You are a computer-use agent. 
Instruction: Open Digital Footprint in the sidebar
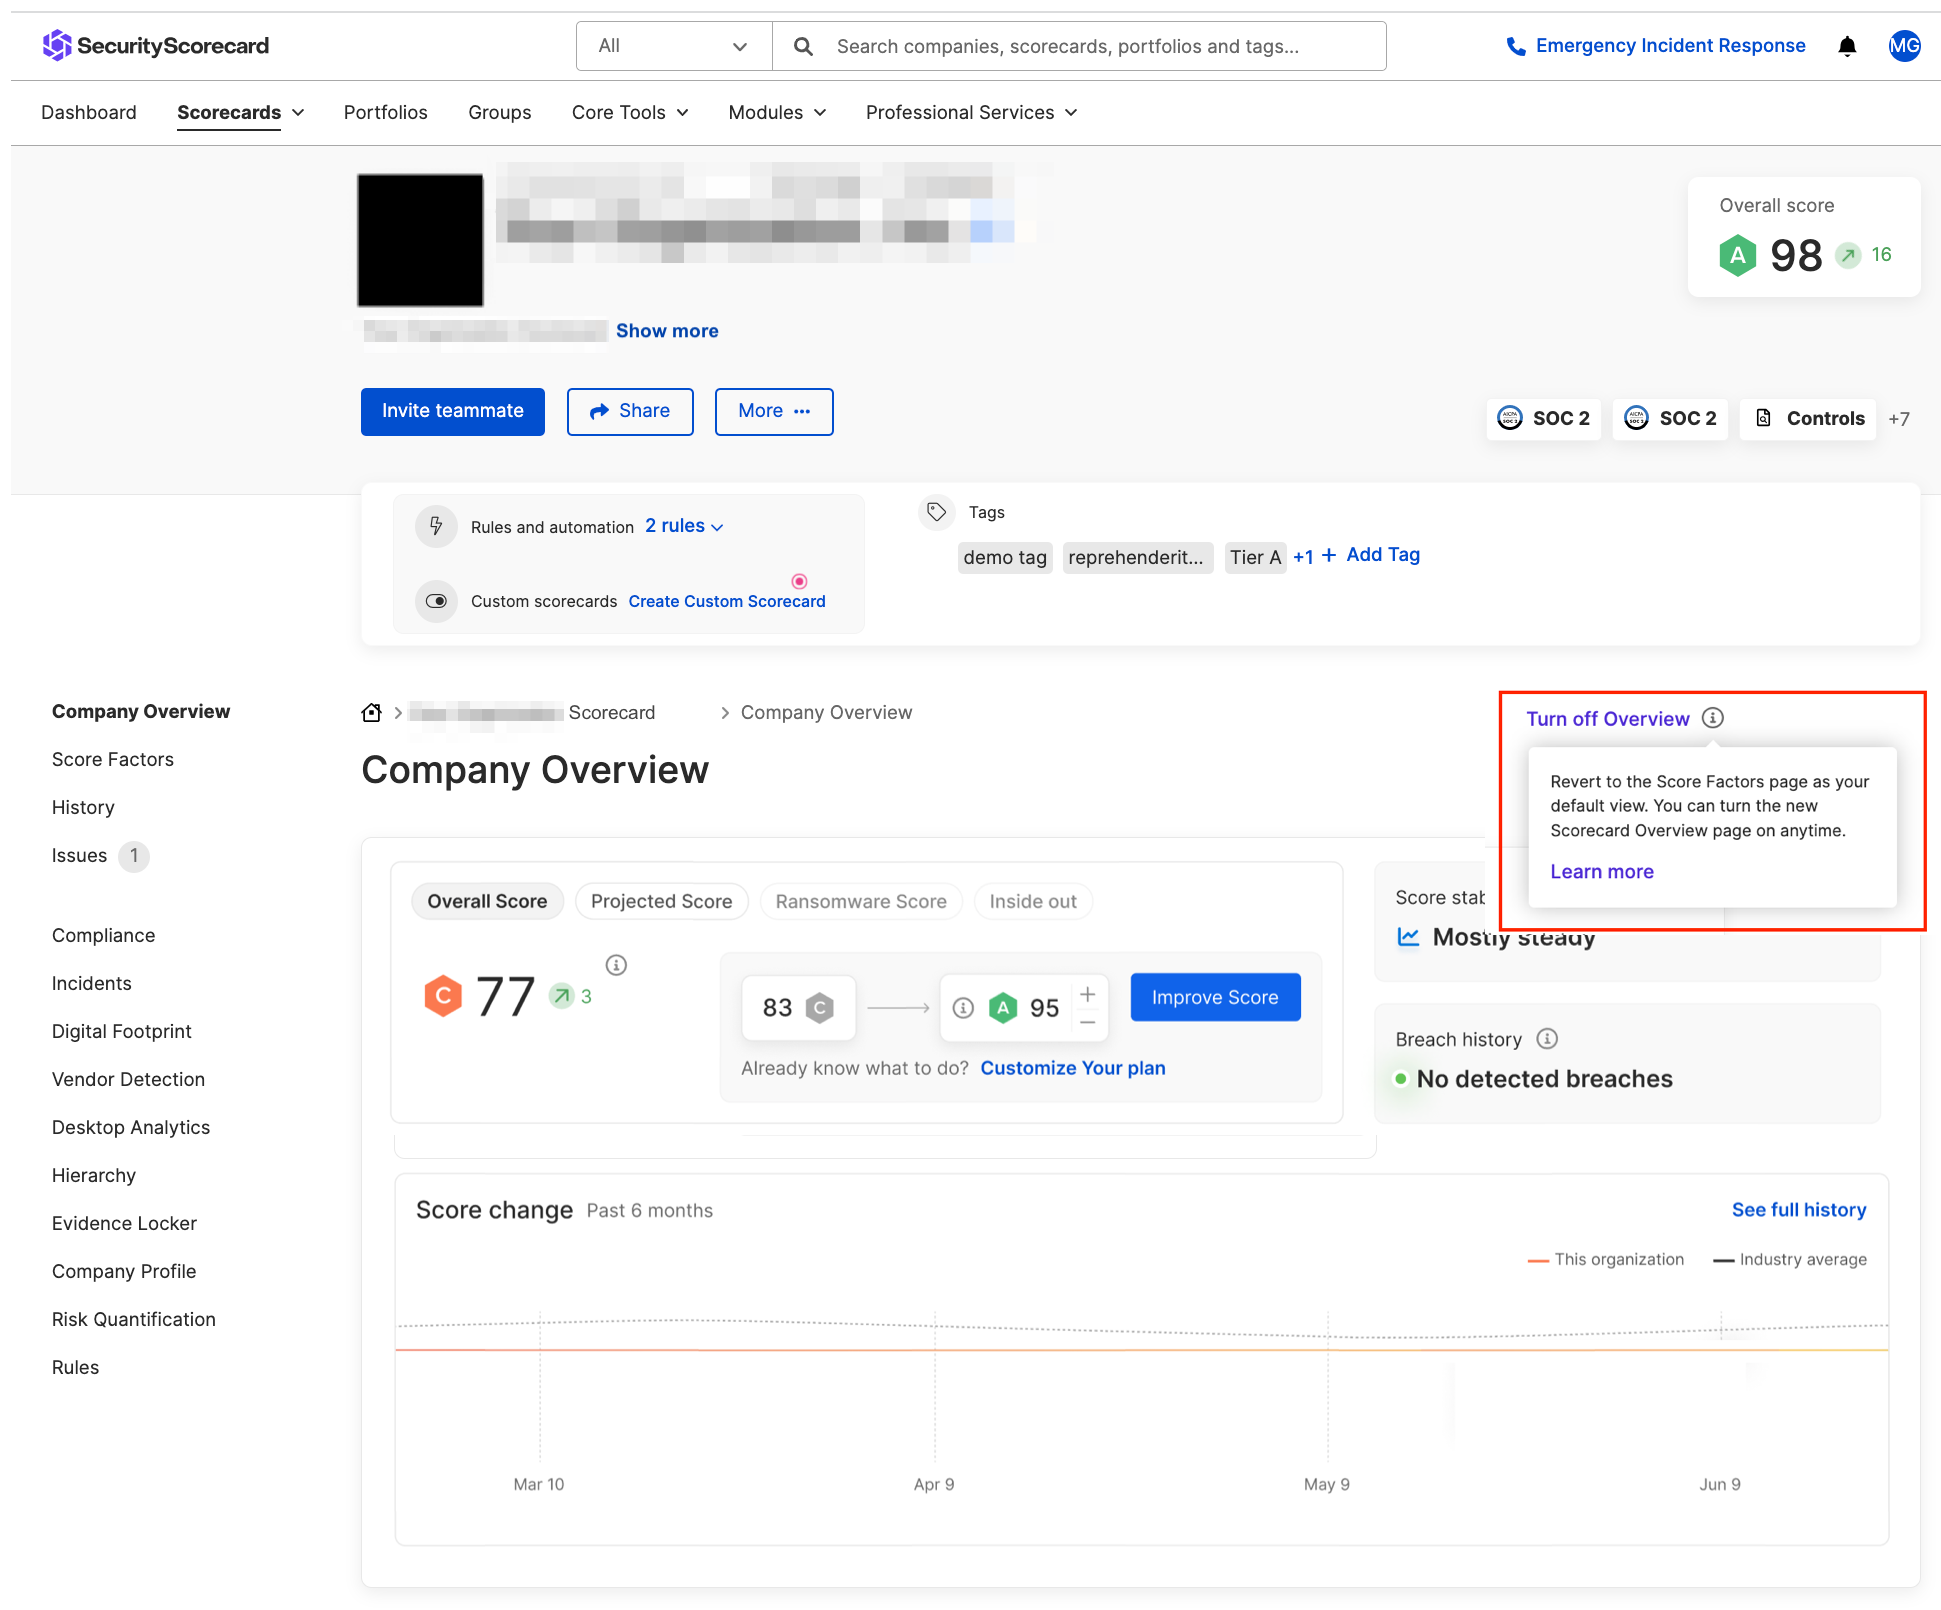tap(122, 1031)
